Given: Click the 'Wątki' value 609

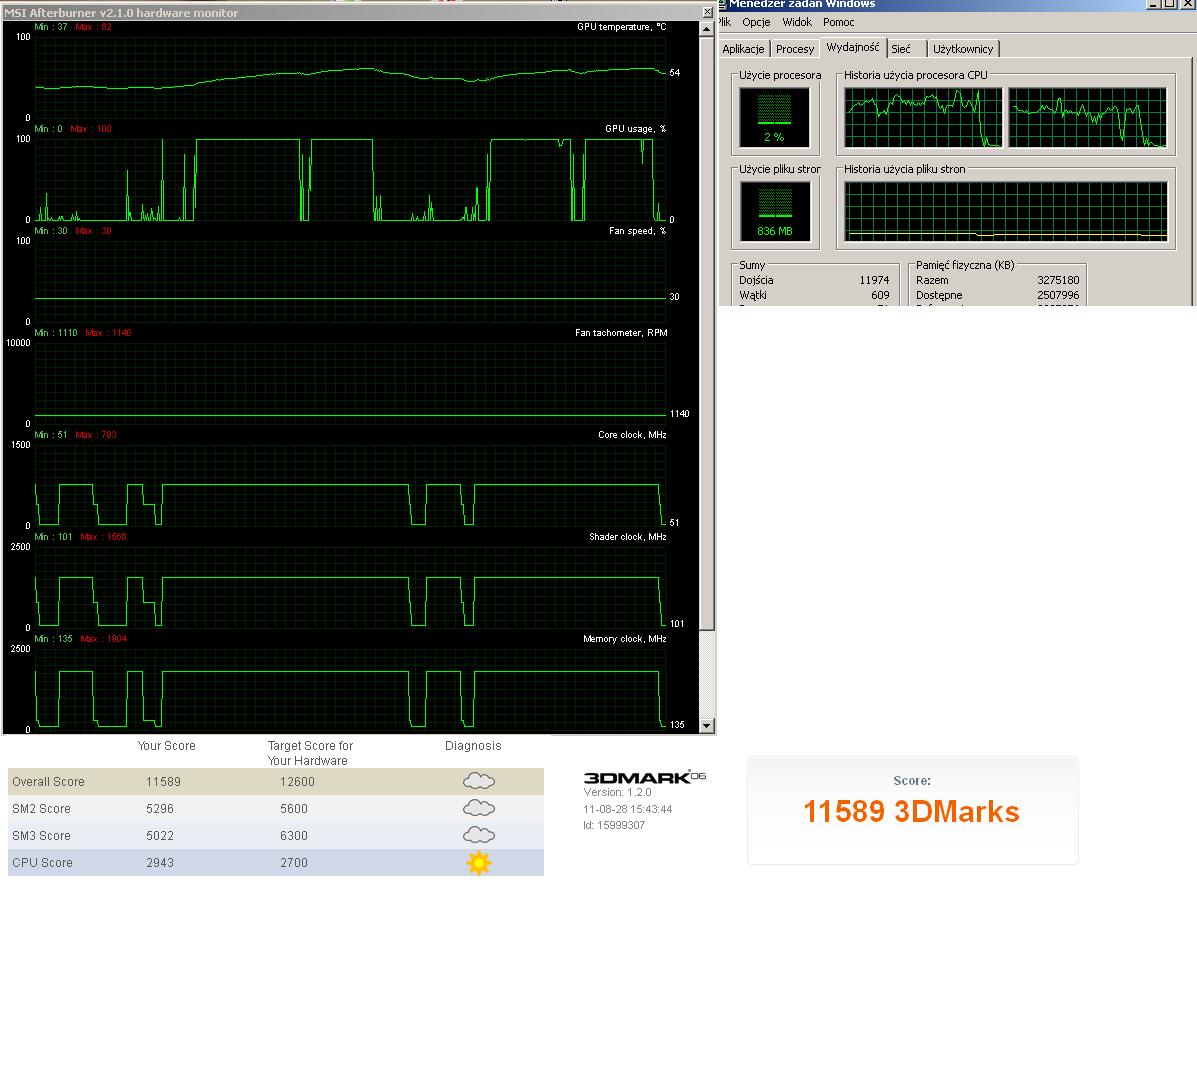Looking at the screenshot, I should (x=880, y=295).
